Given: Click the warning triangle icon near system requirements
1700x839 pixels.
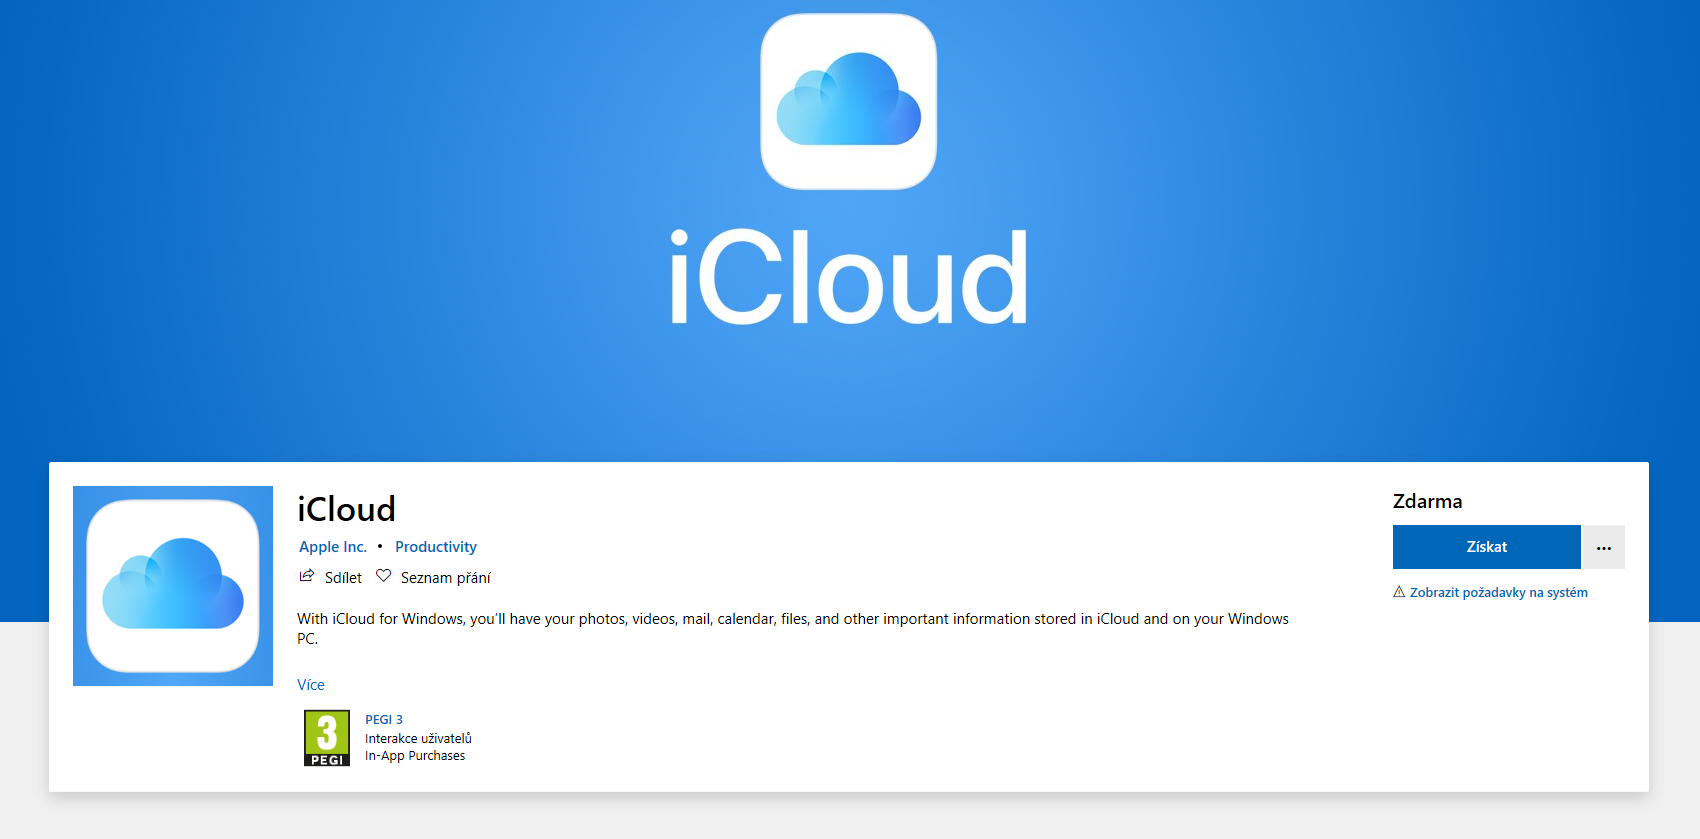Looking at the screenshot, I should pos(1399,592).
